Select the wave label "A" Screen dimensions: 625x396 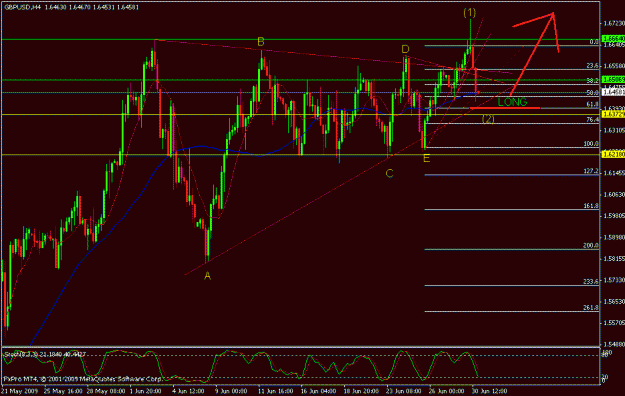point(207,276)
